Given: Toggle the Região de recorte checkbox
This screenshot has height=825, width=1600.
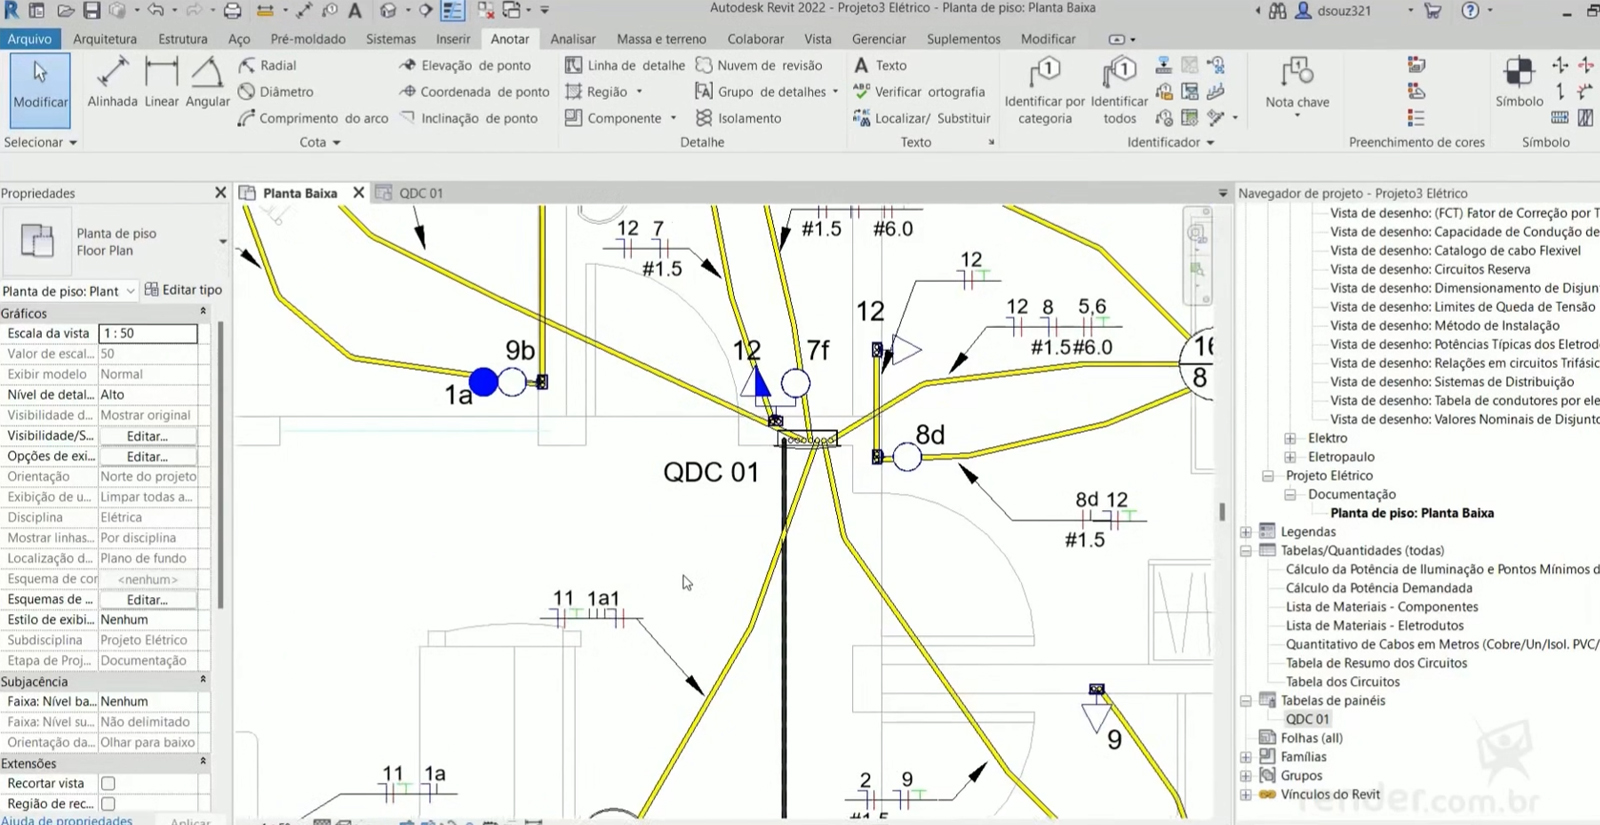Looking at the screenshot, I should [x=108, y=803].
